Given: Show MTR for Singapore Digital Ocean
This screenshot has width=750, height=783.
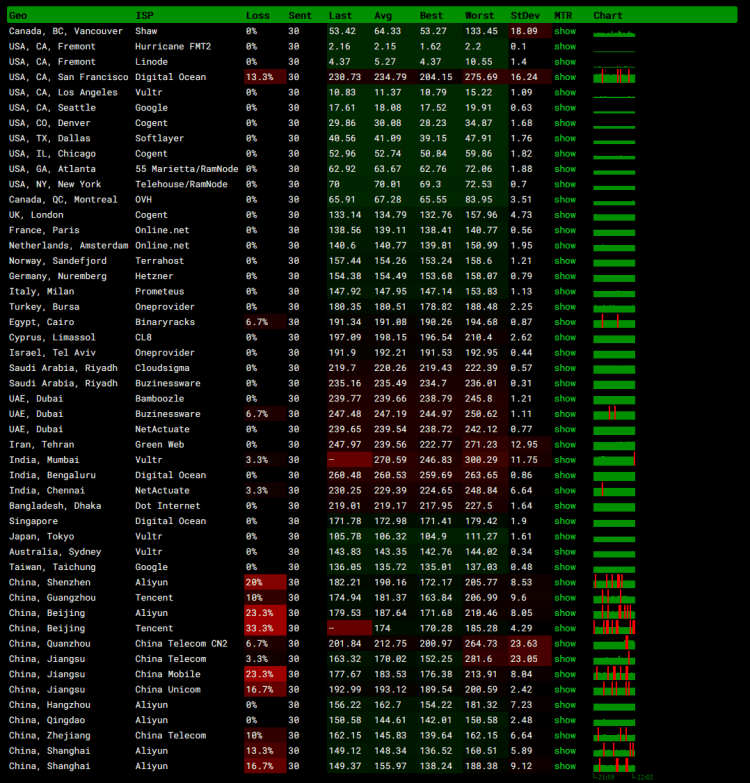Looking at the screenshot, I should [565, 521].
